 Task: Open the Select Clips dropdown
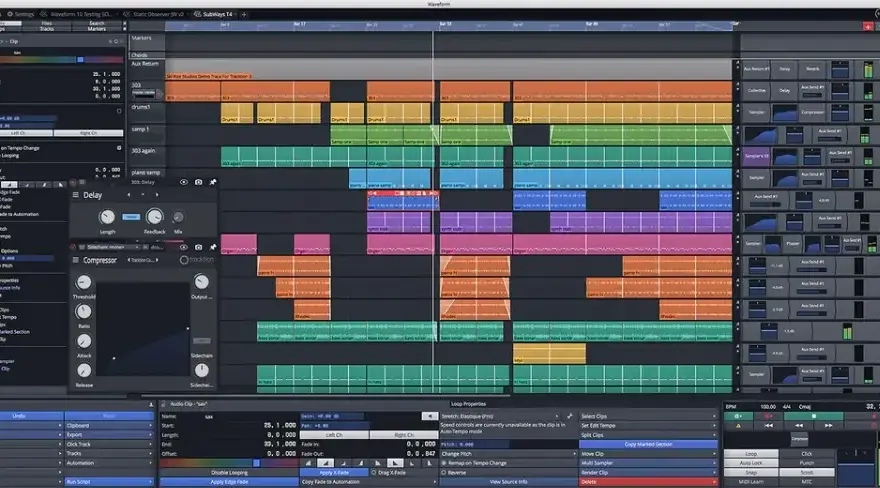pos(648,416)
